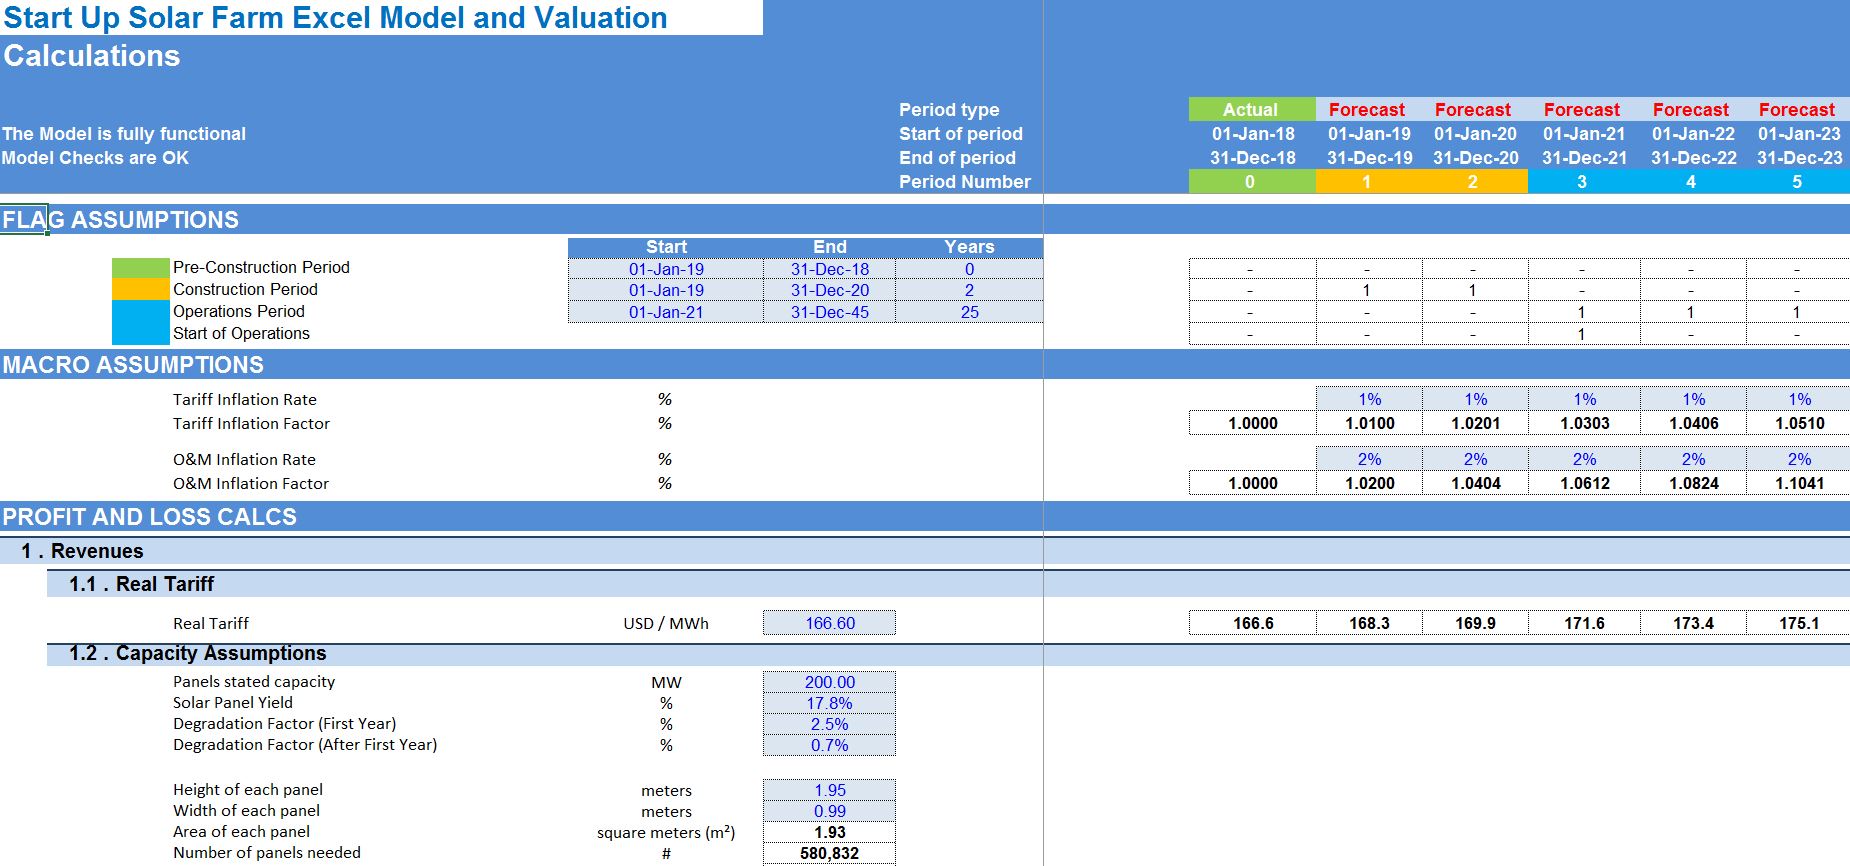Click blue Period Number cell 5

pyautogui.click(x=1797, y=181)
